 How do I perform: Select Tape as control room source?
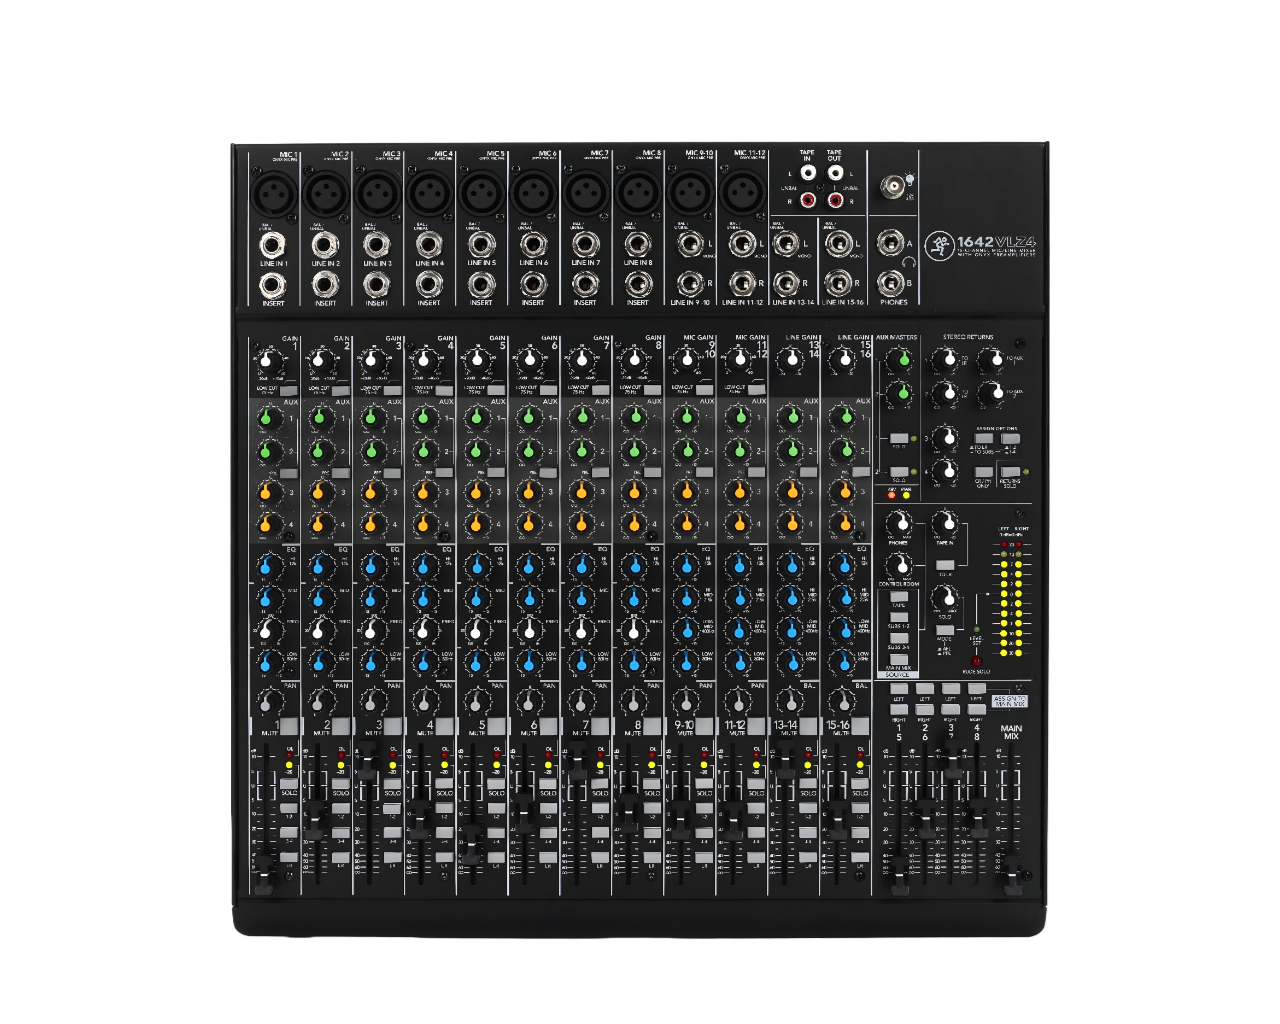coord(898,597)
